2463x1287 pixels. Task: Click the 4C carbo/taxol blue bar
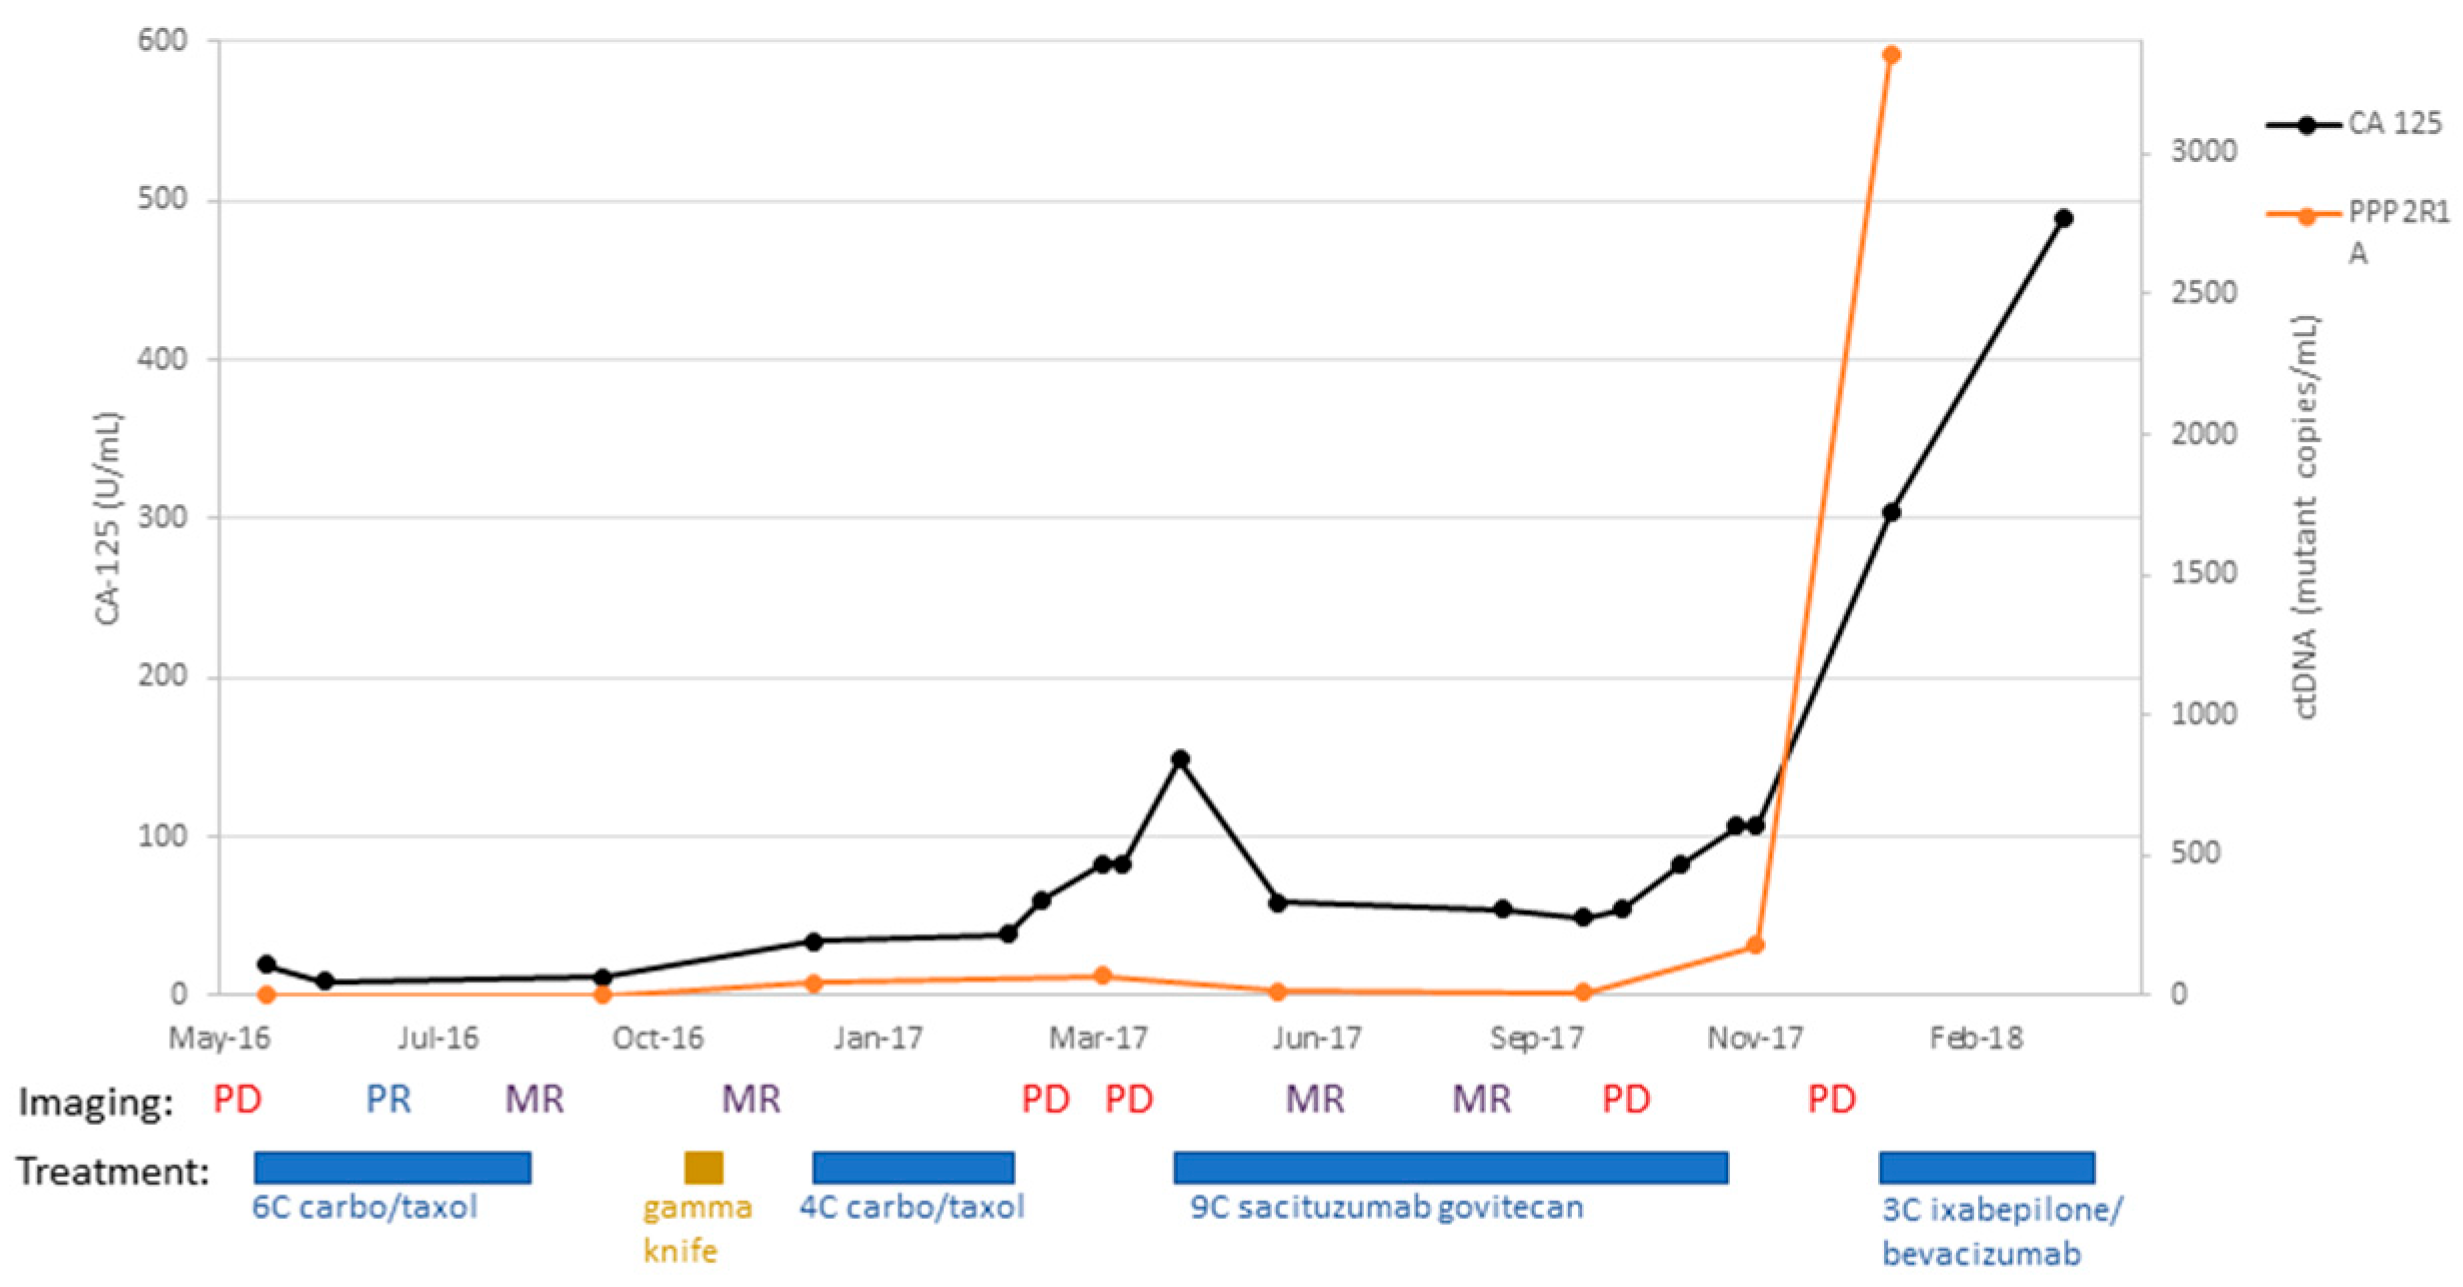tap(913, 1167)
